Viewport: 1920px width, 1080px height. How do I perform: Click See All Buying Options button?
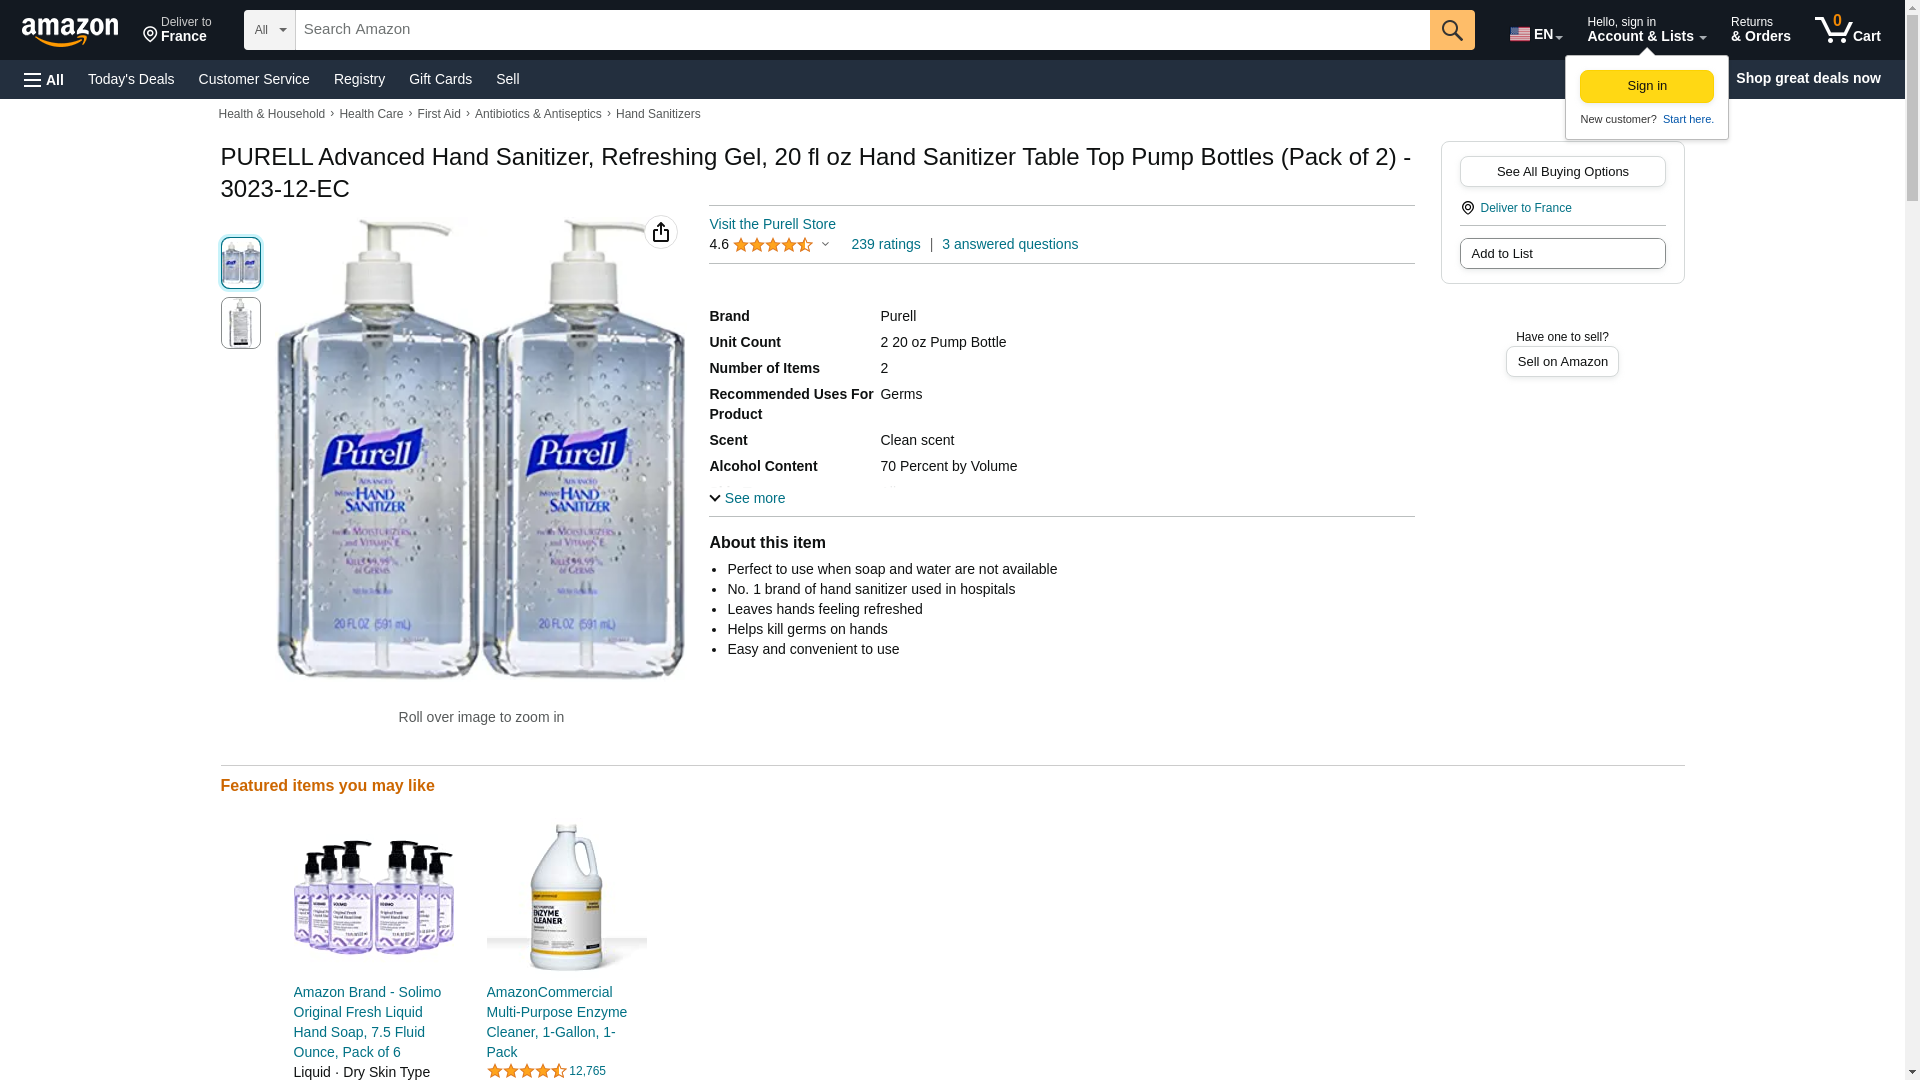1562,171
